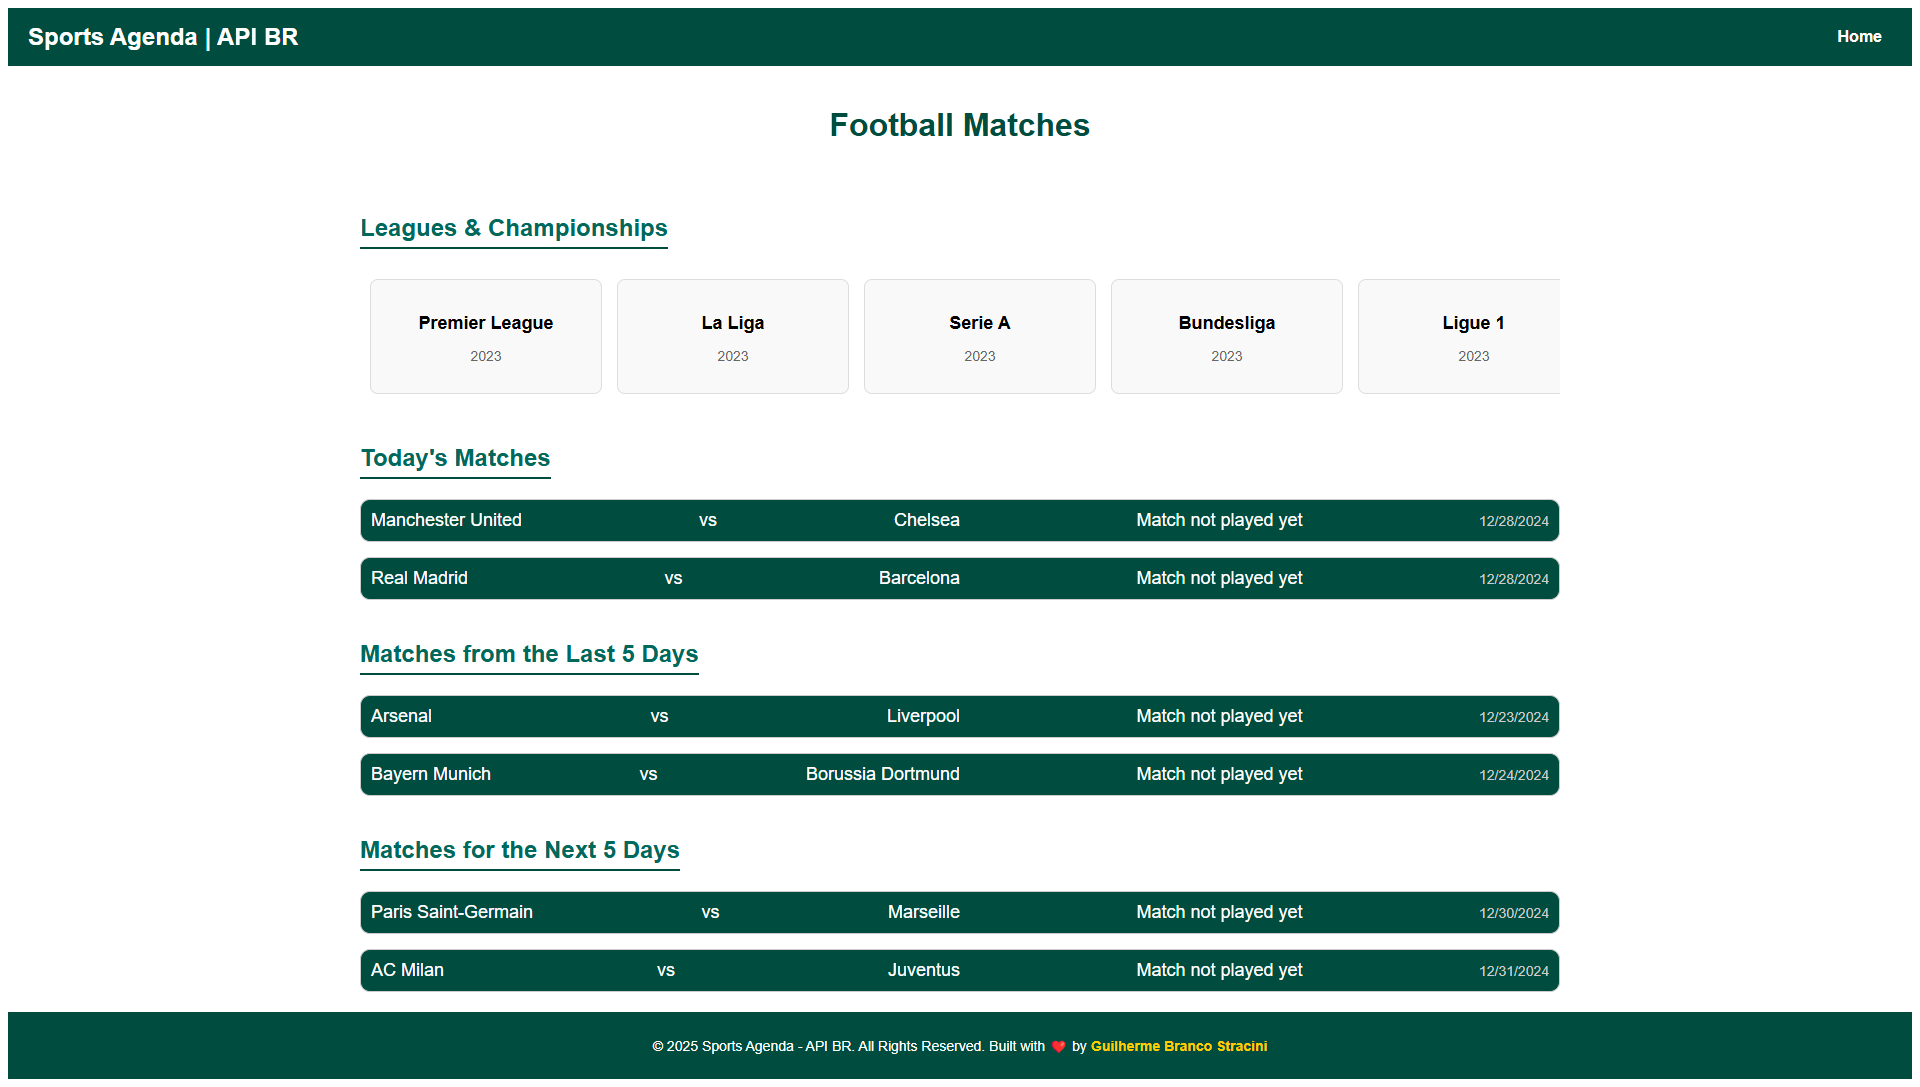Click the Arsenal vs Liverpool match entry
The image size is (1920, 1087).
[959, 715]
